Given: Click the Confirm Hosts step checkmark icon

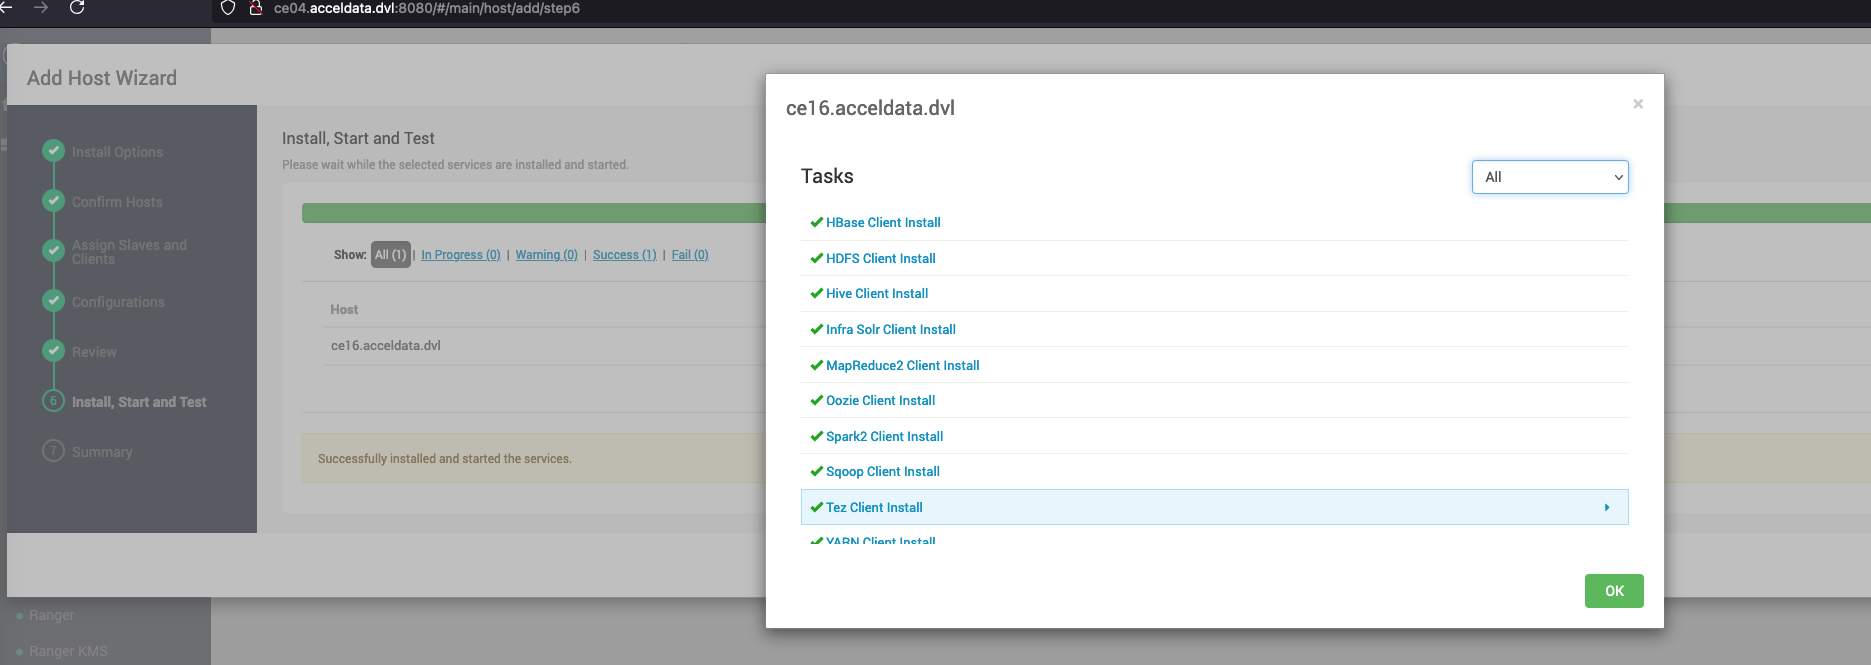Looking at the screenshot, I should click(54, 201).
